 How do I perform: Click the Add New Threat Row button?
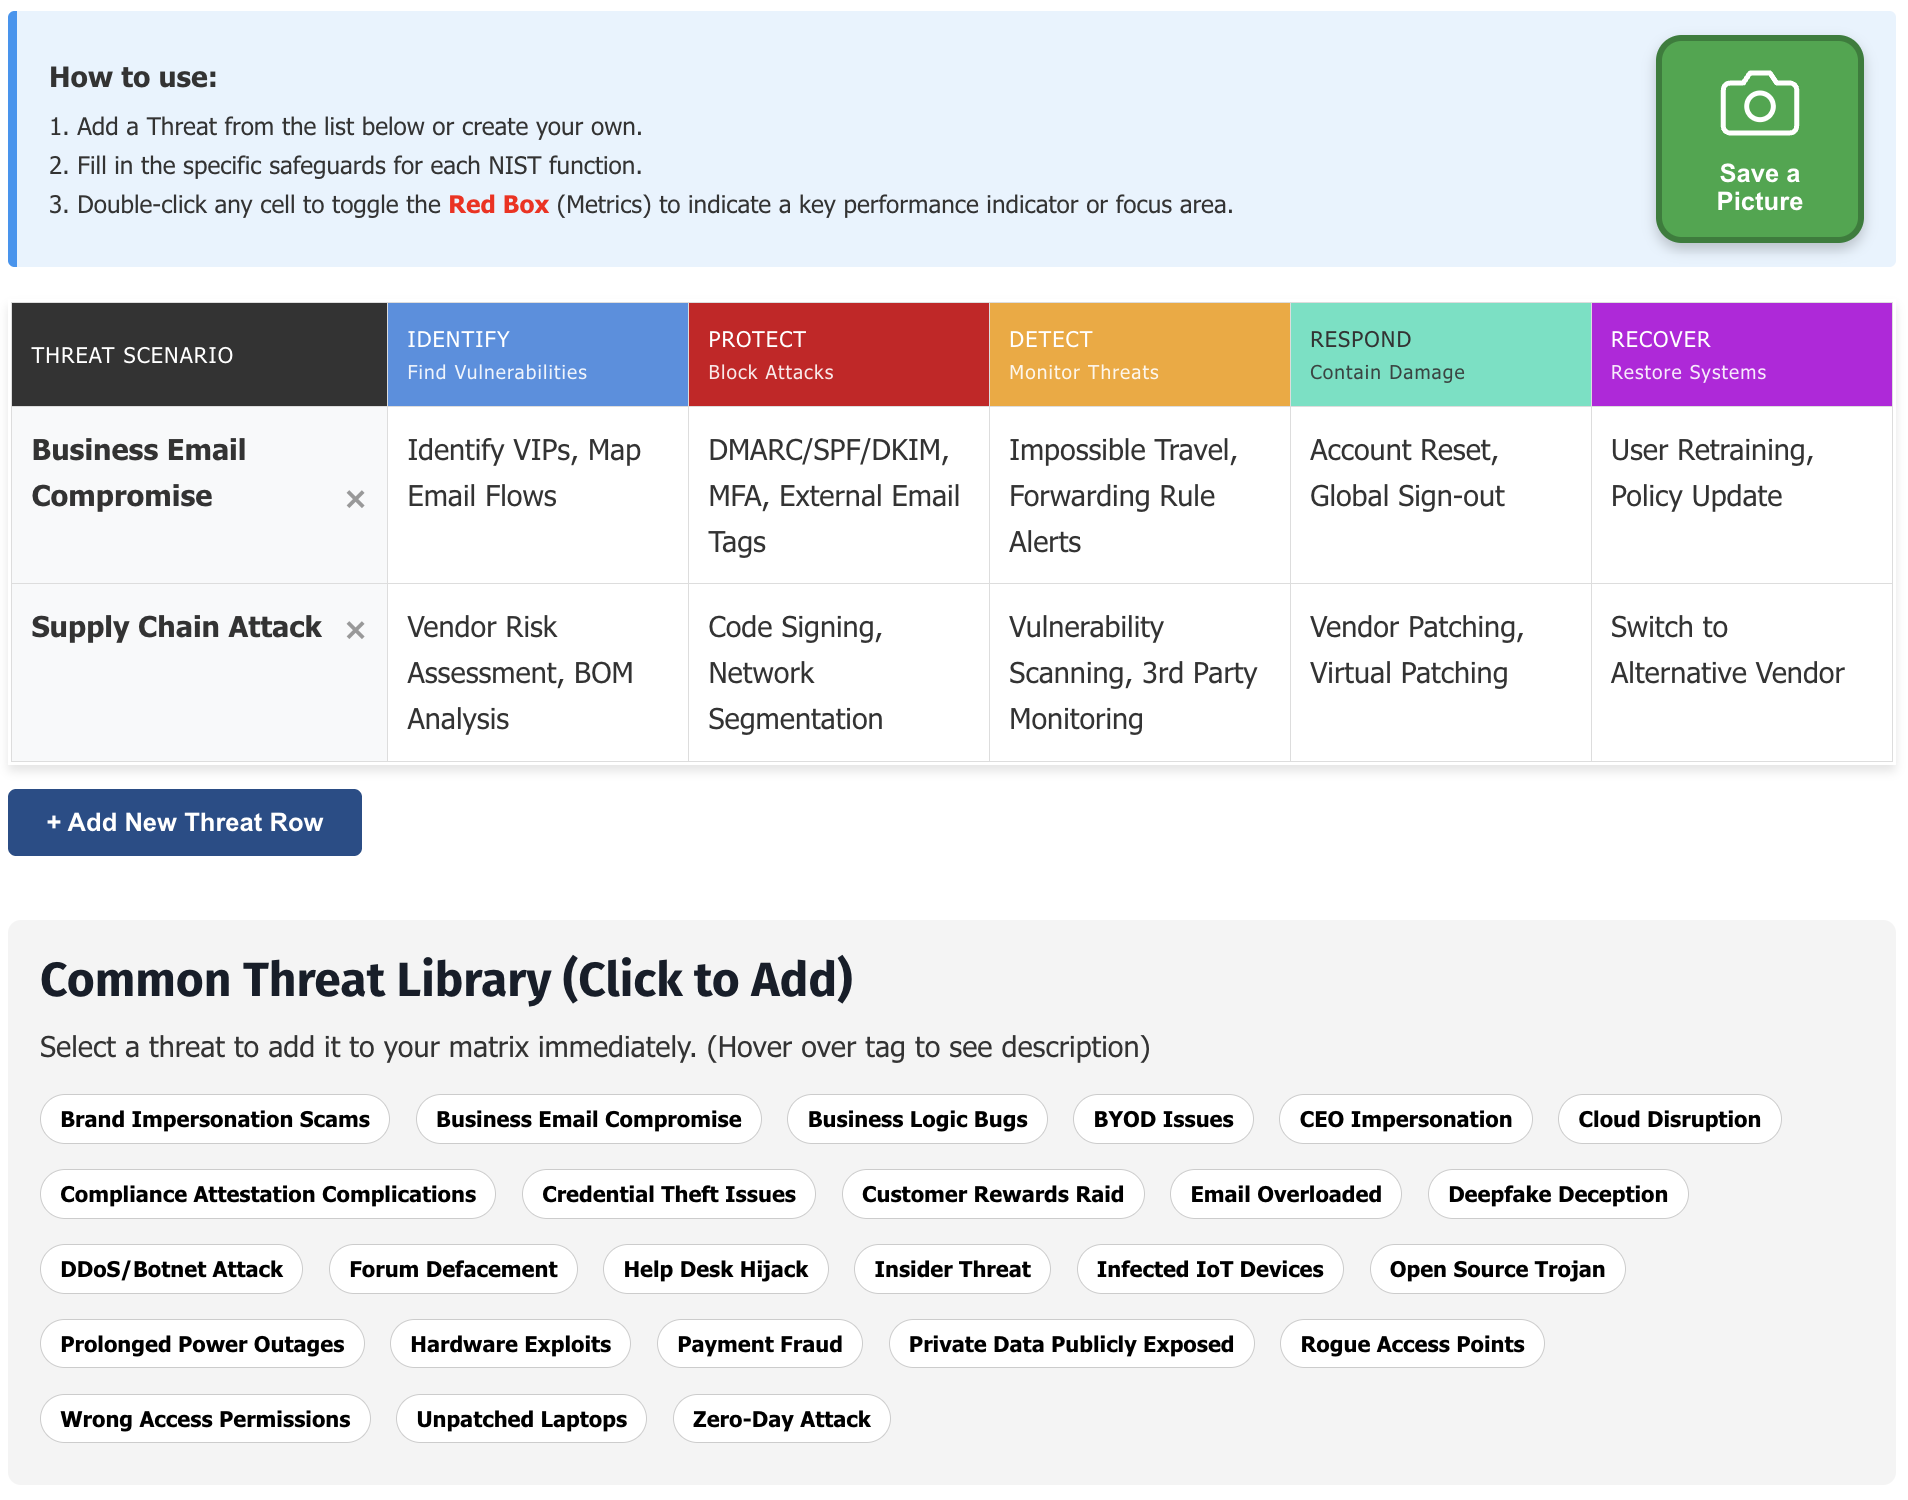coord(185,822)
